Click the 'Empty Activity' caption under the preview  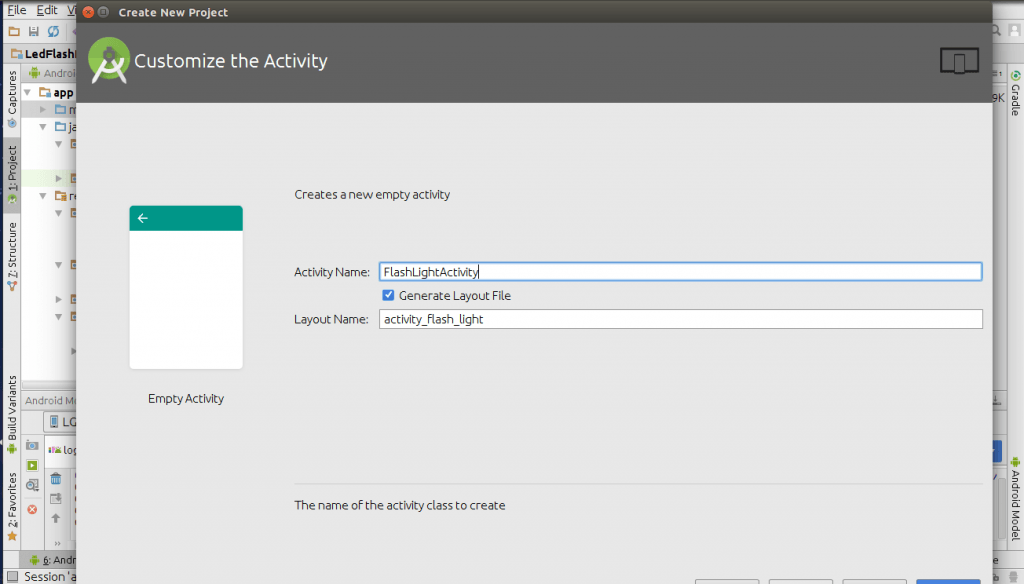click(x=186, y=398)
